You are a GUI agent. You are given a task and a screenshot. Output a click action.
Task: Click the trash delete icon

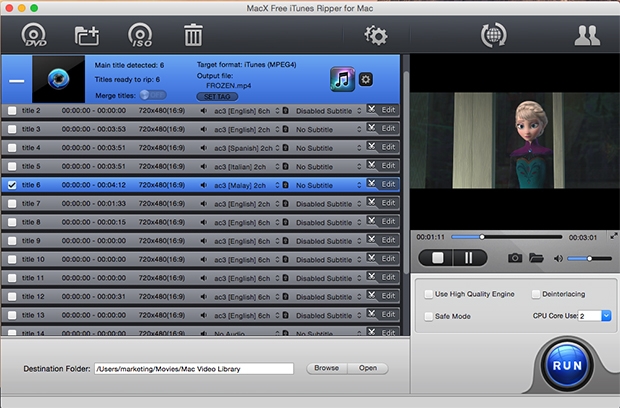pos(193,35)
